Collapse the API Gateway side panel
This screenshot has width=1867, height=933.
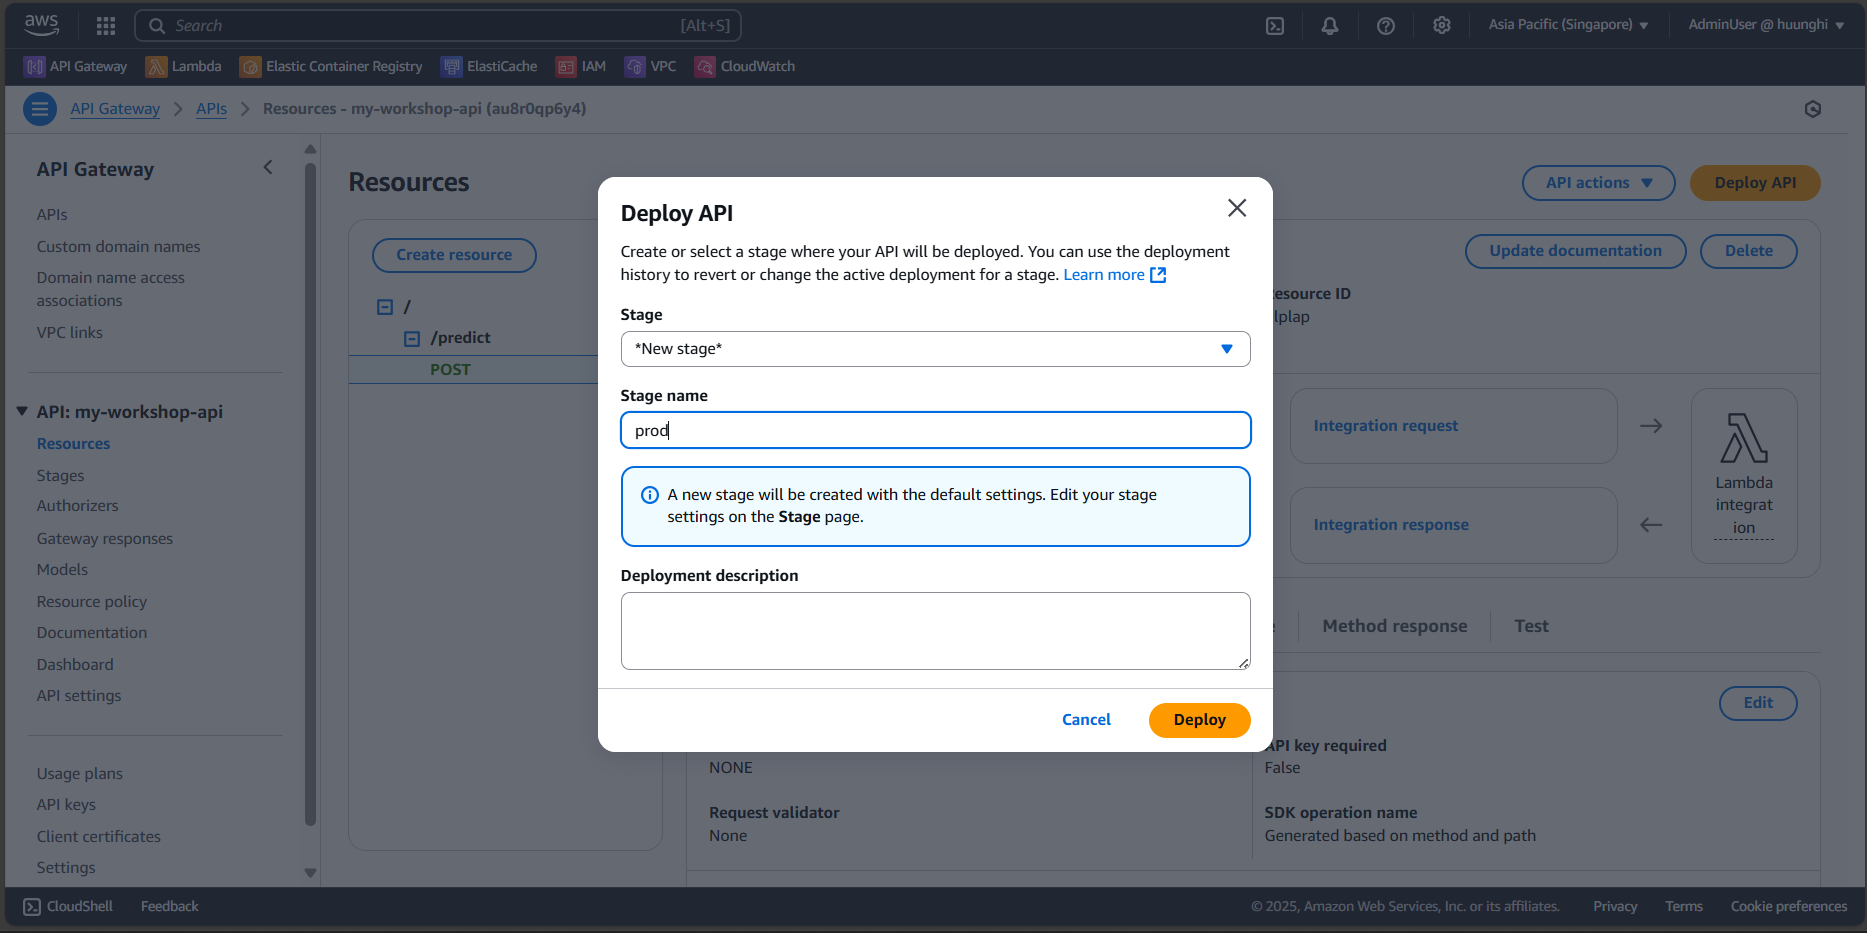(x=267, y=167)
